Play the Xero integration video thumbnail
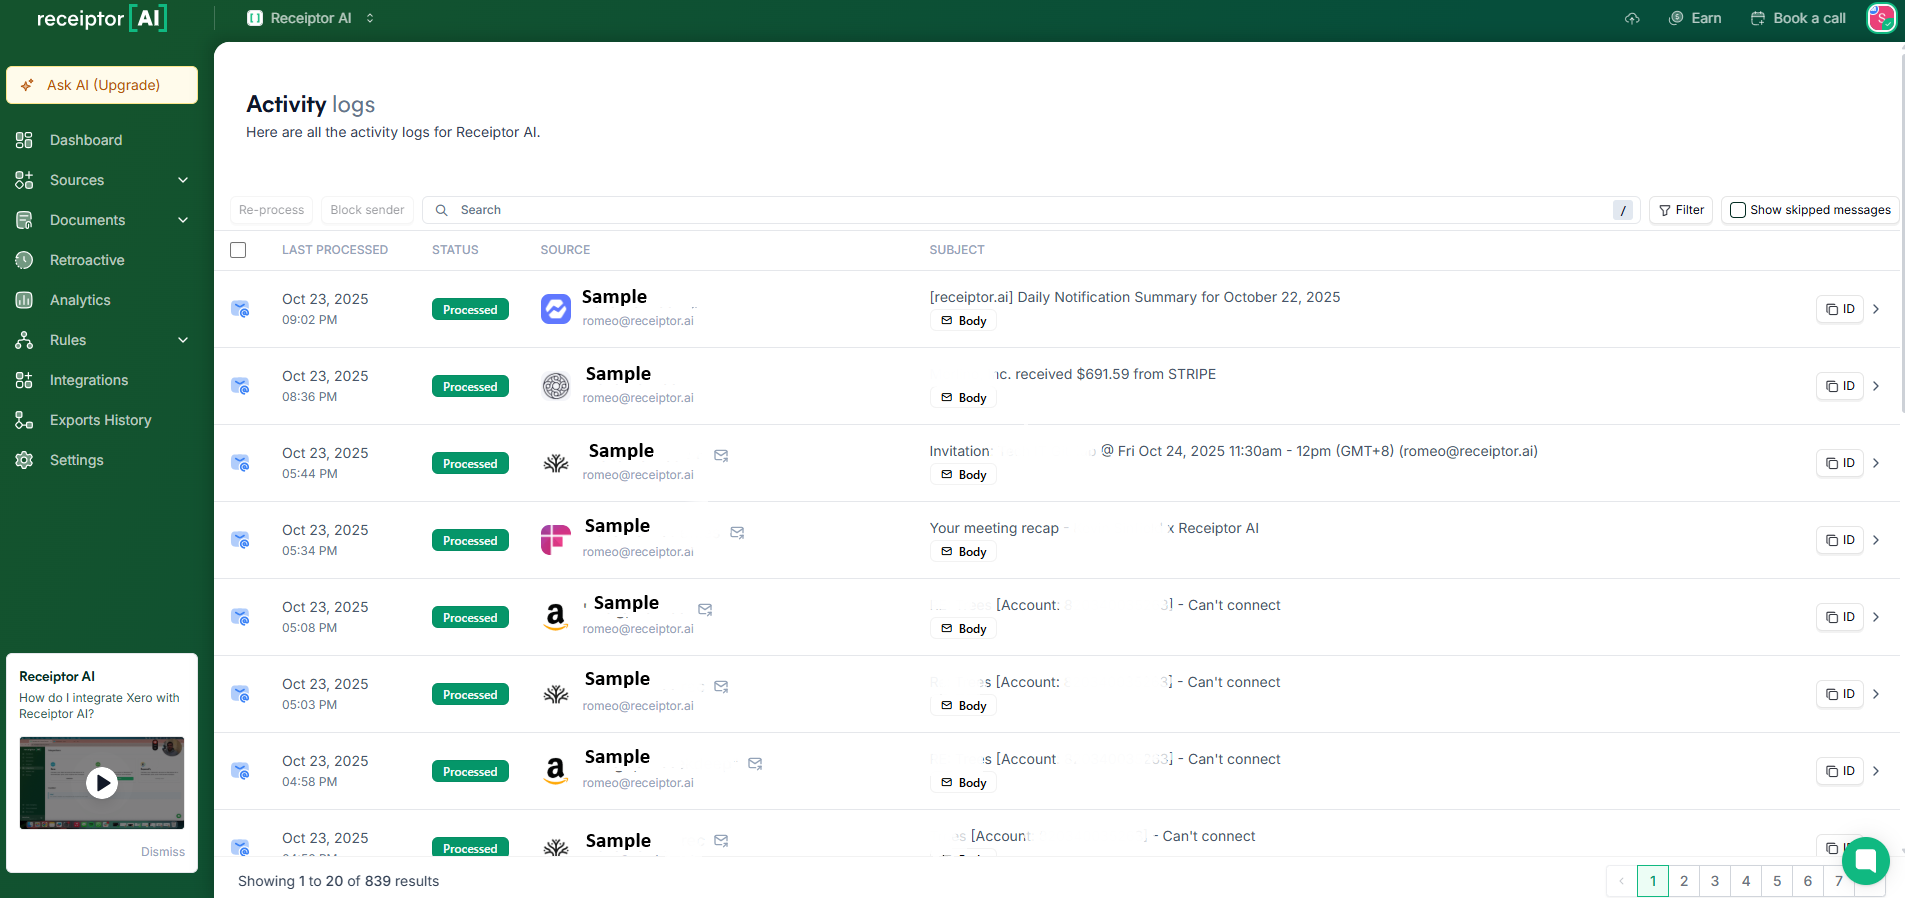The width and height of the screenshot is (1905, 898). [102, 782]
